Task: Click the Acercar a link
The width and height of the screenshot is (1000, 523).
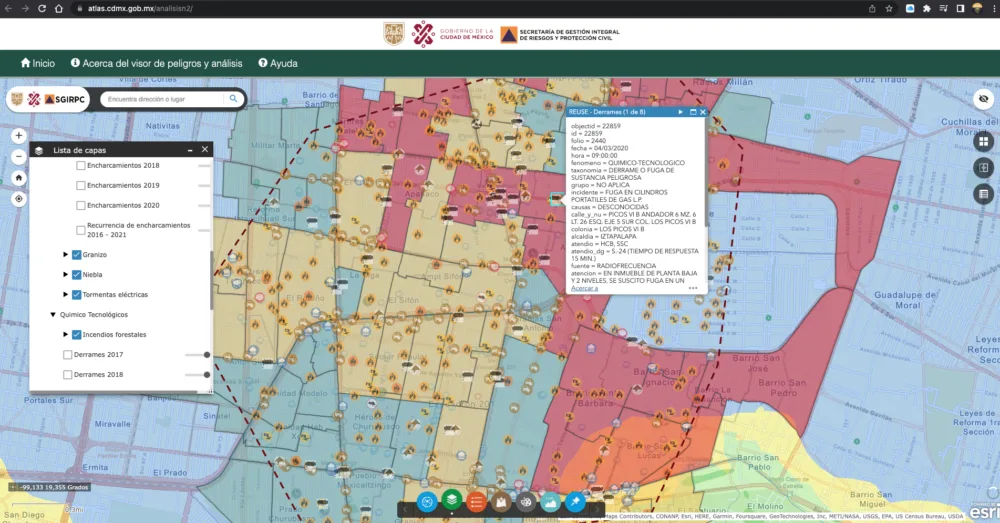Action: 584,288
